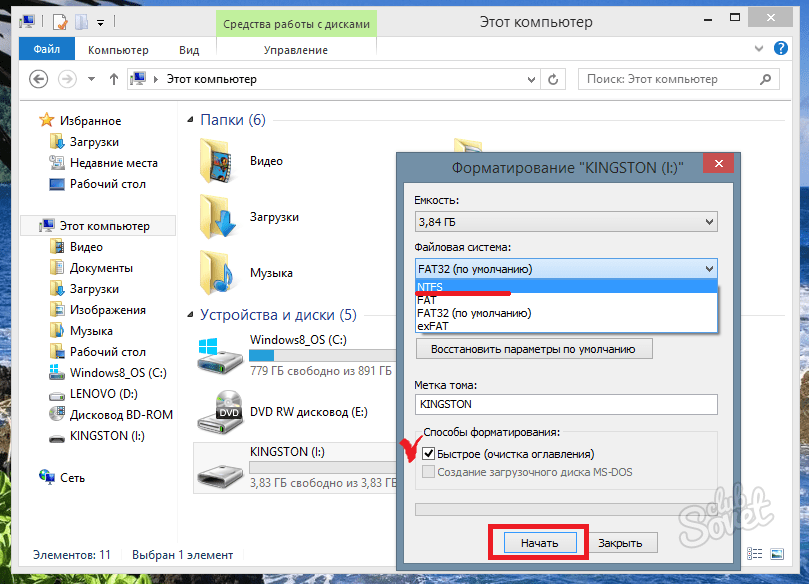Toggle the Быстрое (очистка оглавления) checkbox
Viewport: 809px width, 584px height.
pyautogui.click(x=429, y=454)
